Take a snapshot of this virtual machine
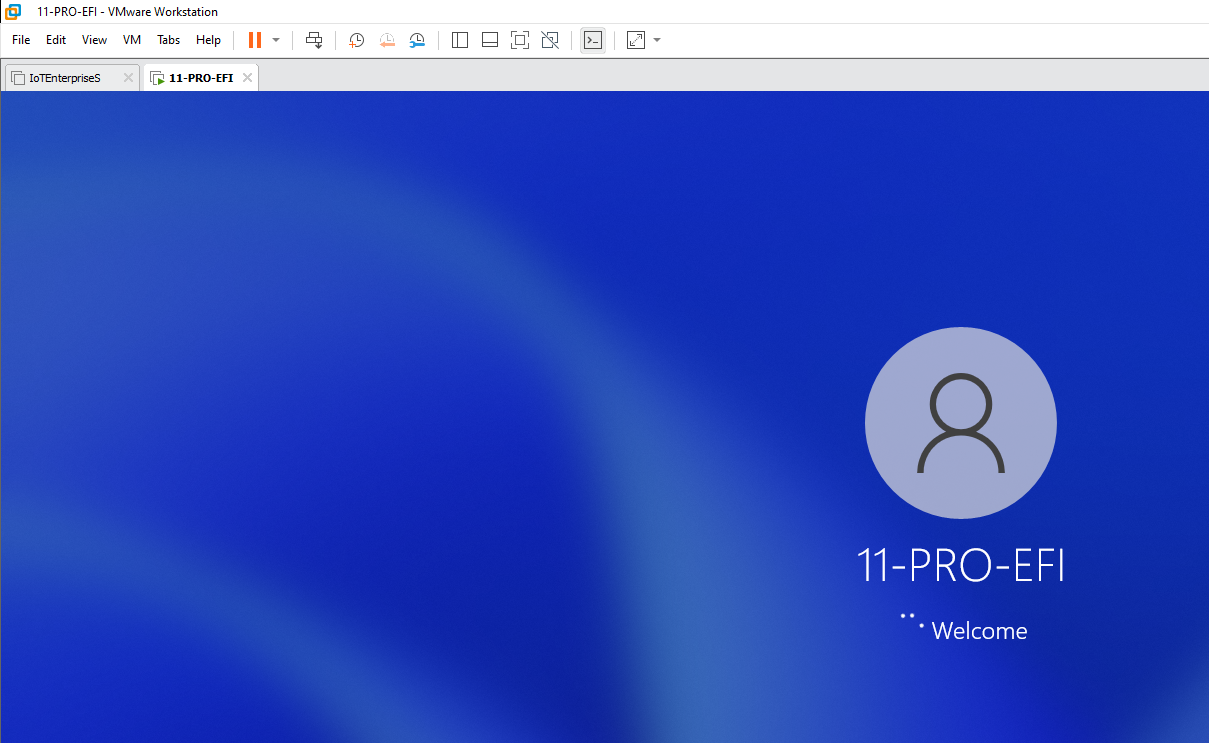This screenshot has height=743, width=1209. click(x=356, y=40)
